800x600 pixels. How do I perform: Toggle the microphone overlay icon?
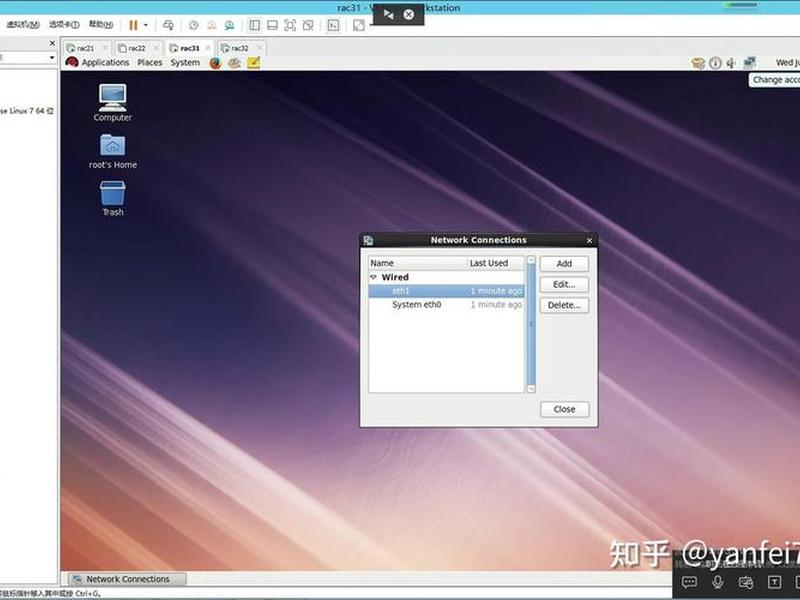pos(717,582)
